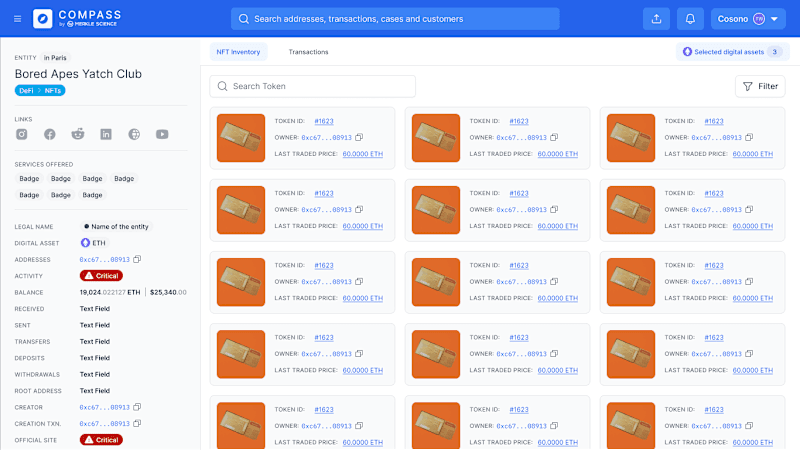The height and width of the screenshot is (459, 800).
Task: Select the NFT Inventory tab
Action: 238,52
